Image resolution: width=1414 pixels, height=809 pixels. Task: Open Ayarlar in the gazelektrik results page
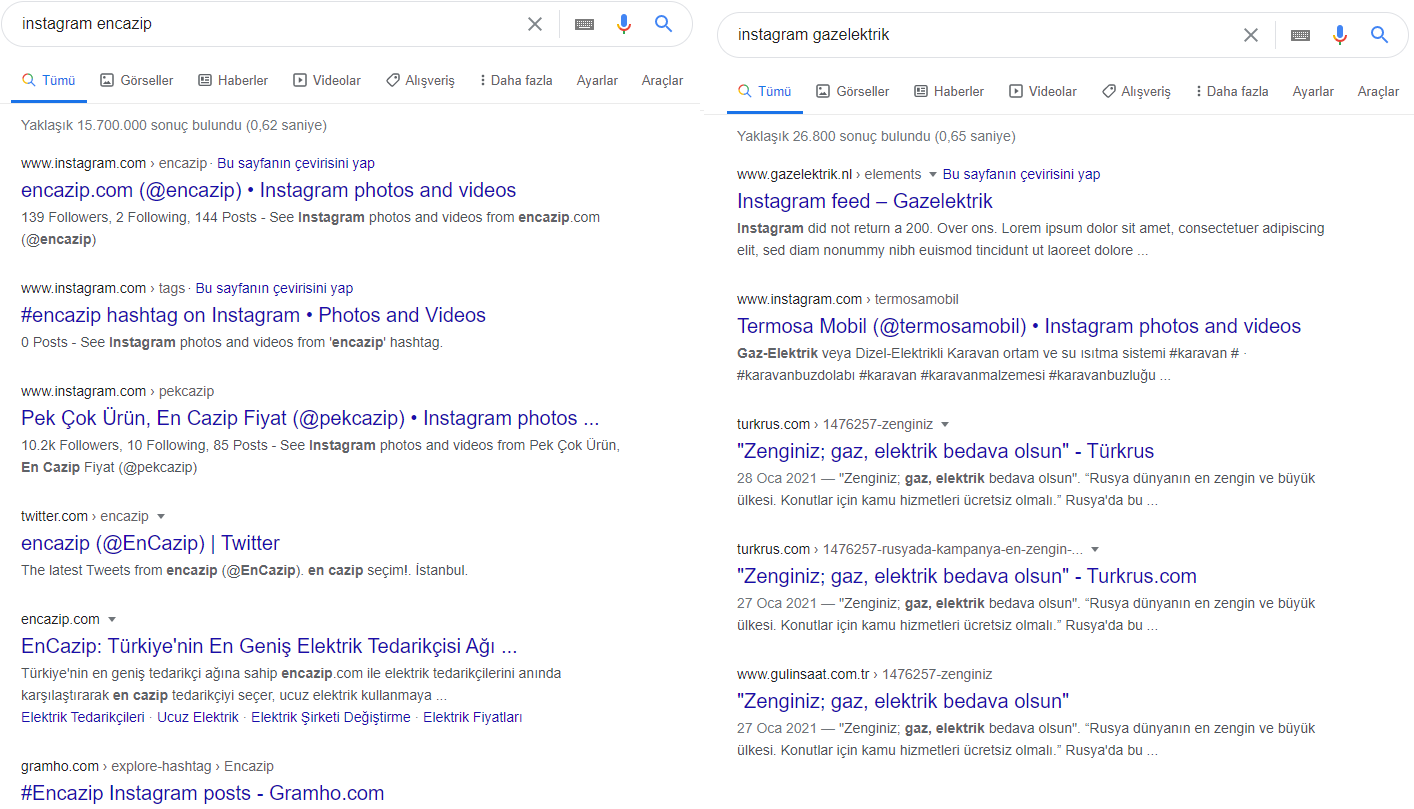coord(1313,91)
